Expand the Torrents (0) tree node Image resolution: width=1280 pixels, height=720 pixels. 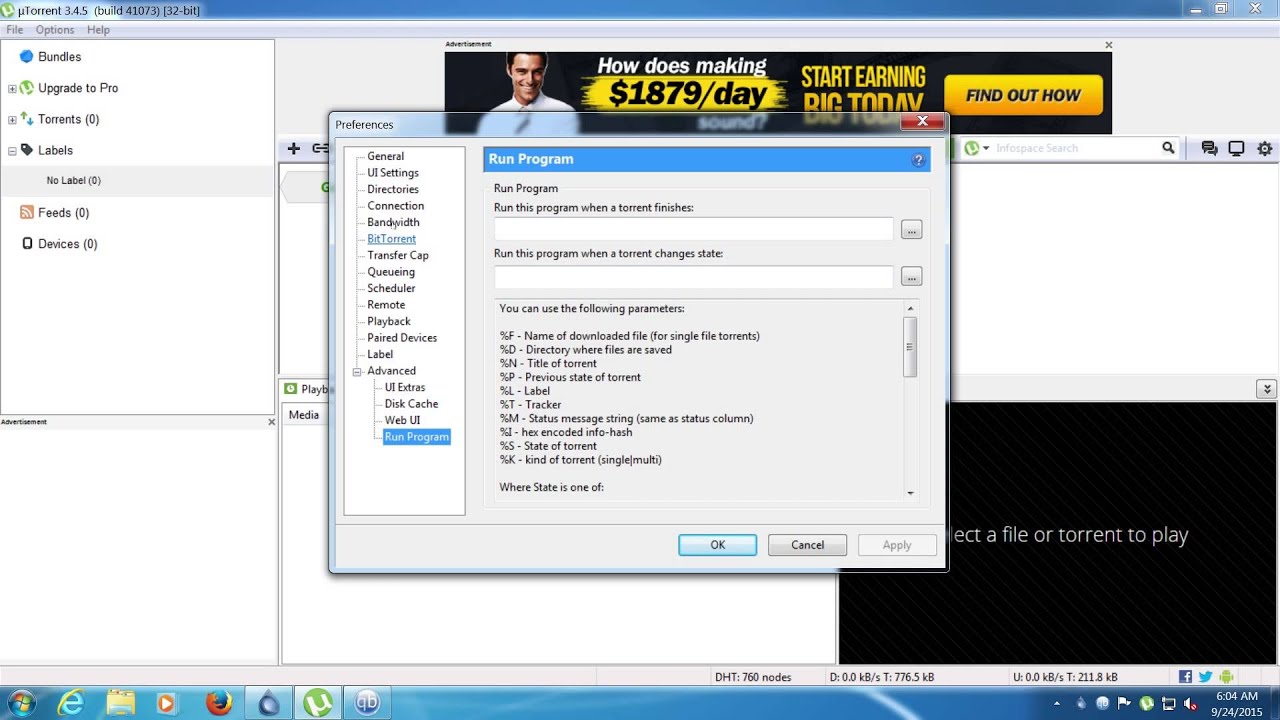12,120
